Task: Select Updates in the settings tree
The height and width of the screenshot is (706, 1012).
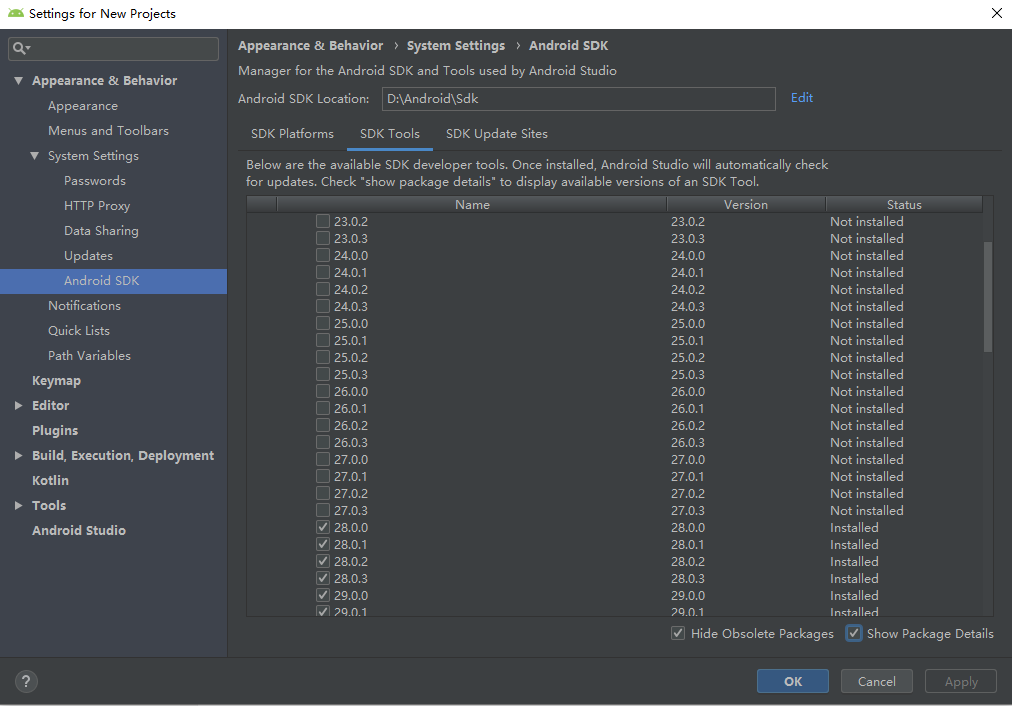Action: point(88,256)
